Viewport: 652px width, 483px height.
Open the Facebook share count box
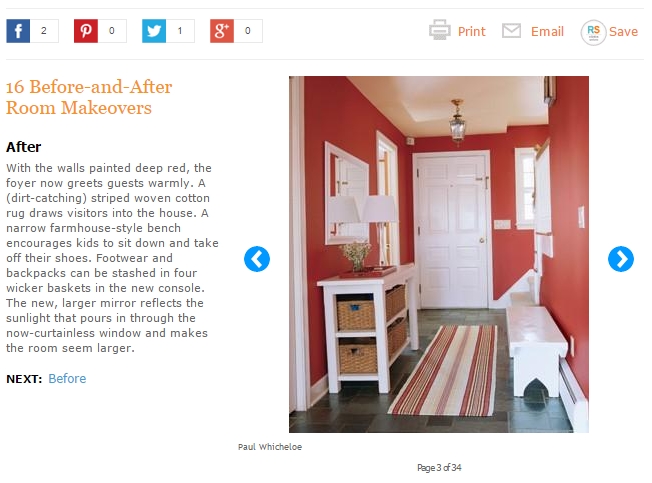click(44, 31)
